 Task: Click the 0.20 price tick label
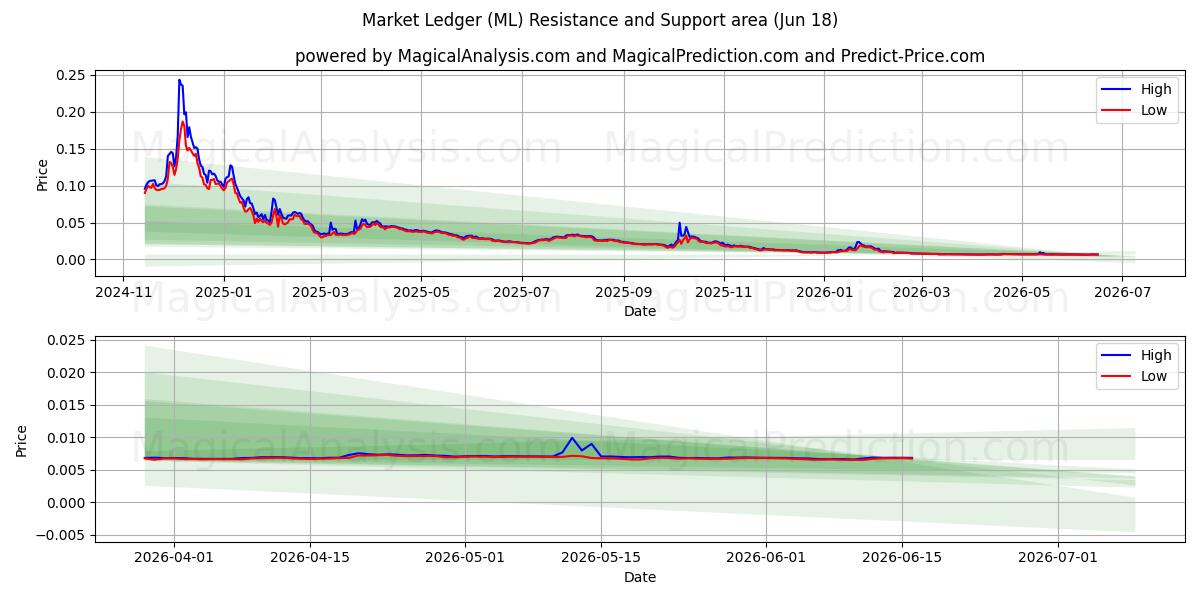click(70, 112)
